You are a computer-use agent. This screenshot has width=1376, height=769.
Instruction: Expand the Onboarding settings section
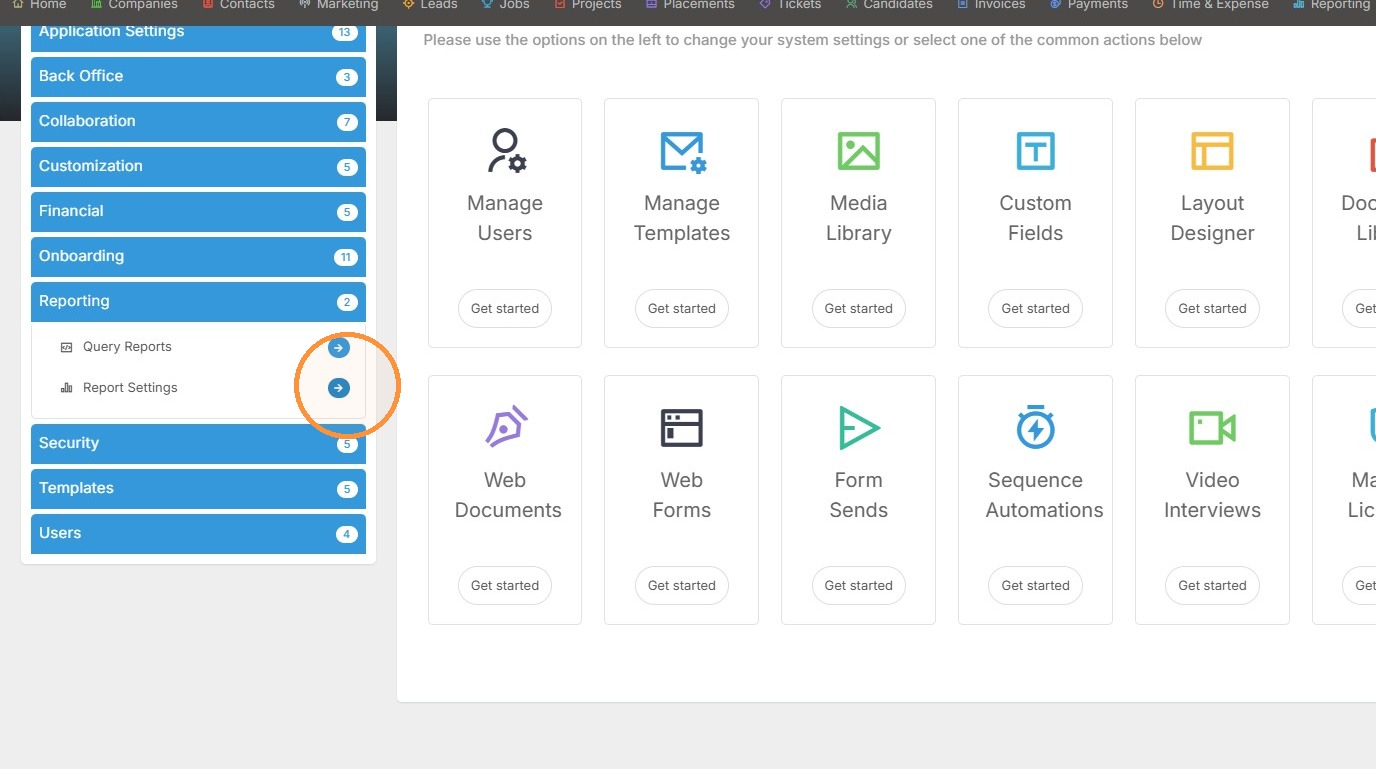point(198,256)
